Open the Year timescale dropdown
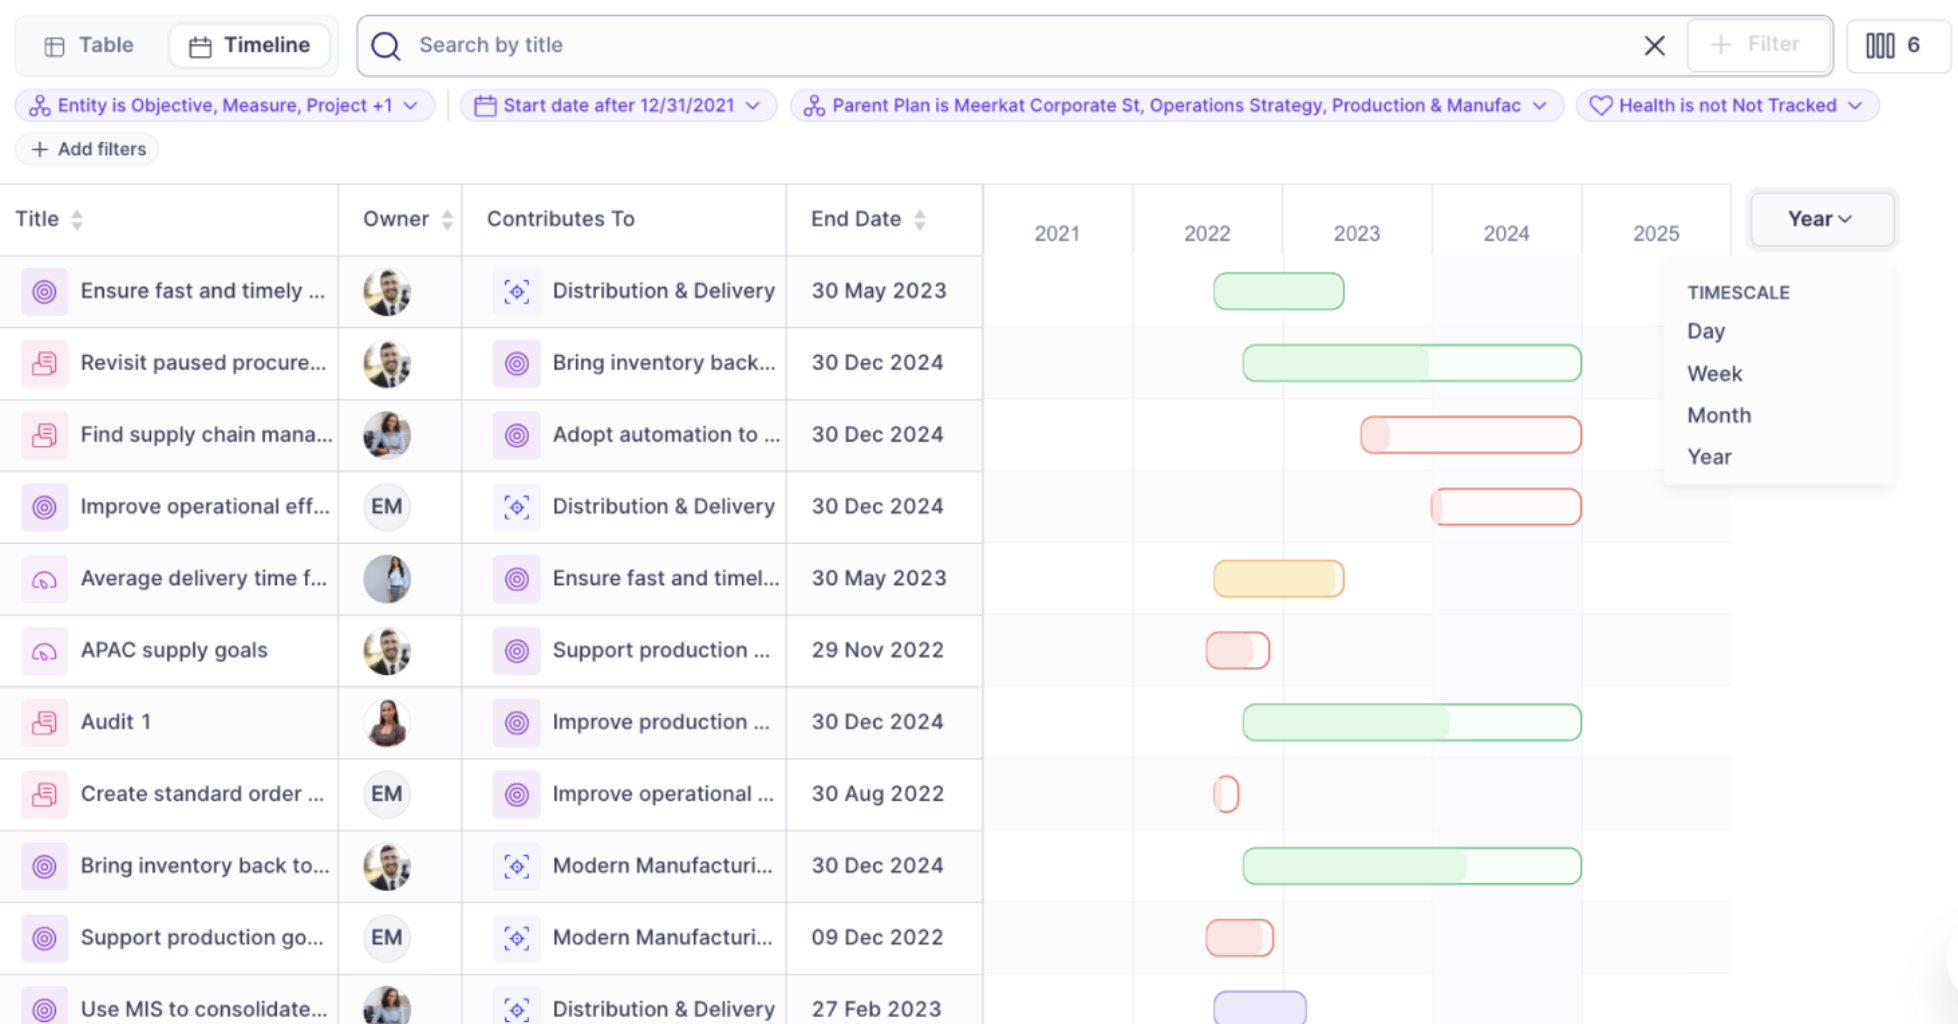1958x1024 pixels. [x=1820, y=219]
